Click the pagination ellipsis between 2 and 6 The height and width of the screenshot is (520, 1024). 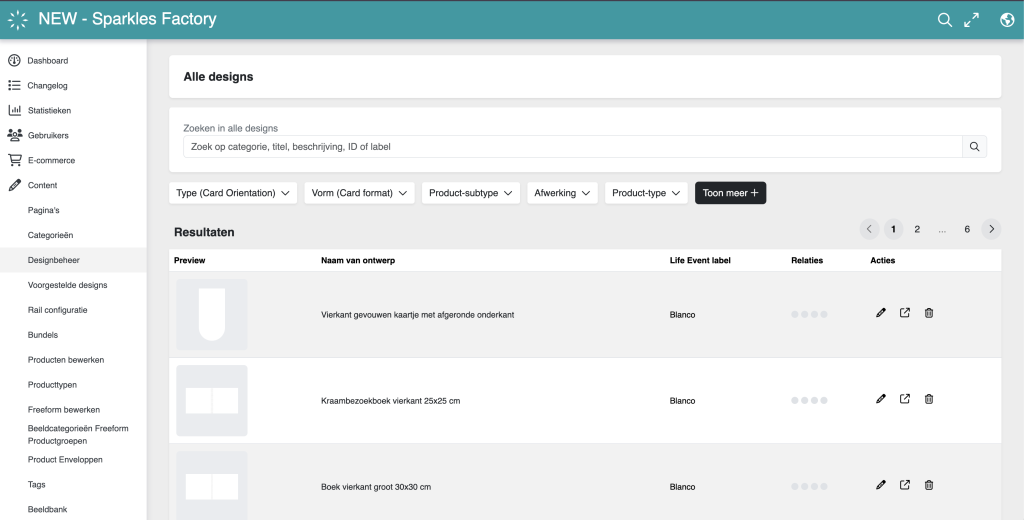coord(942,229)
